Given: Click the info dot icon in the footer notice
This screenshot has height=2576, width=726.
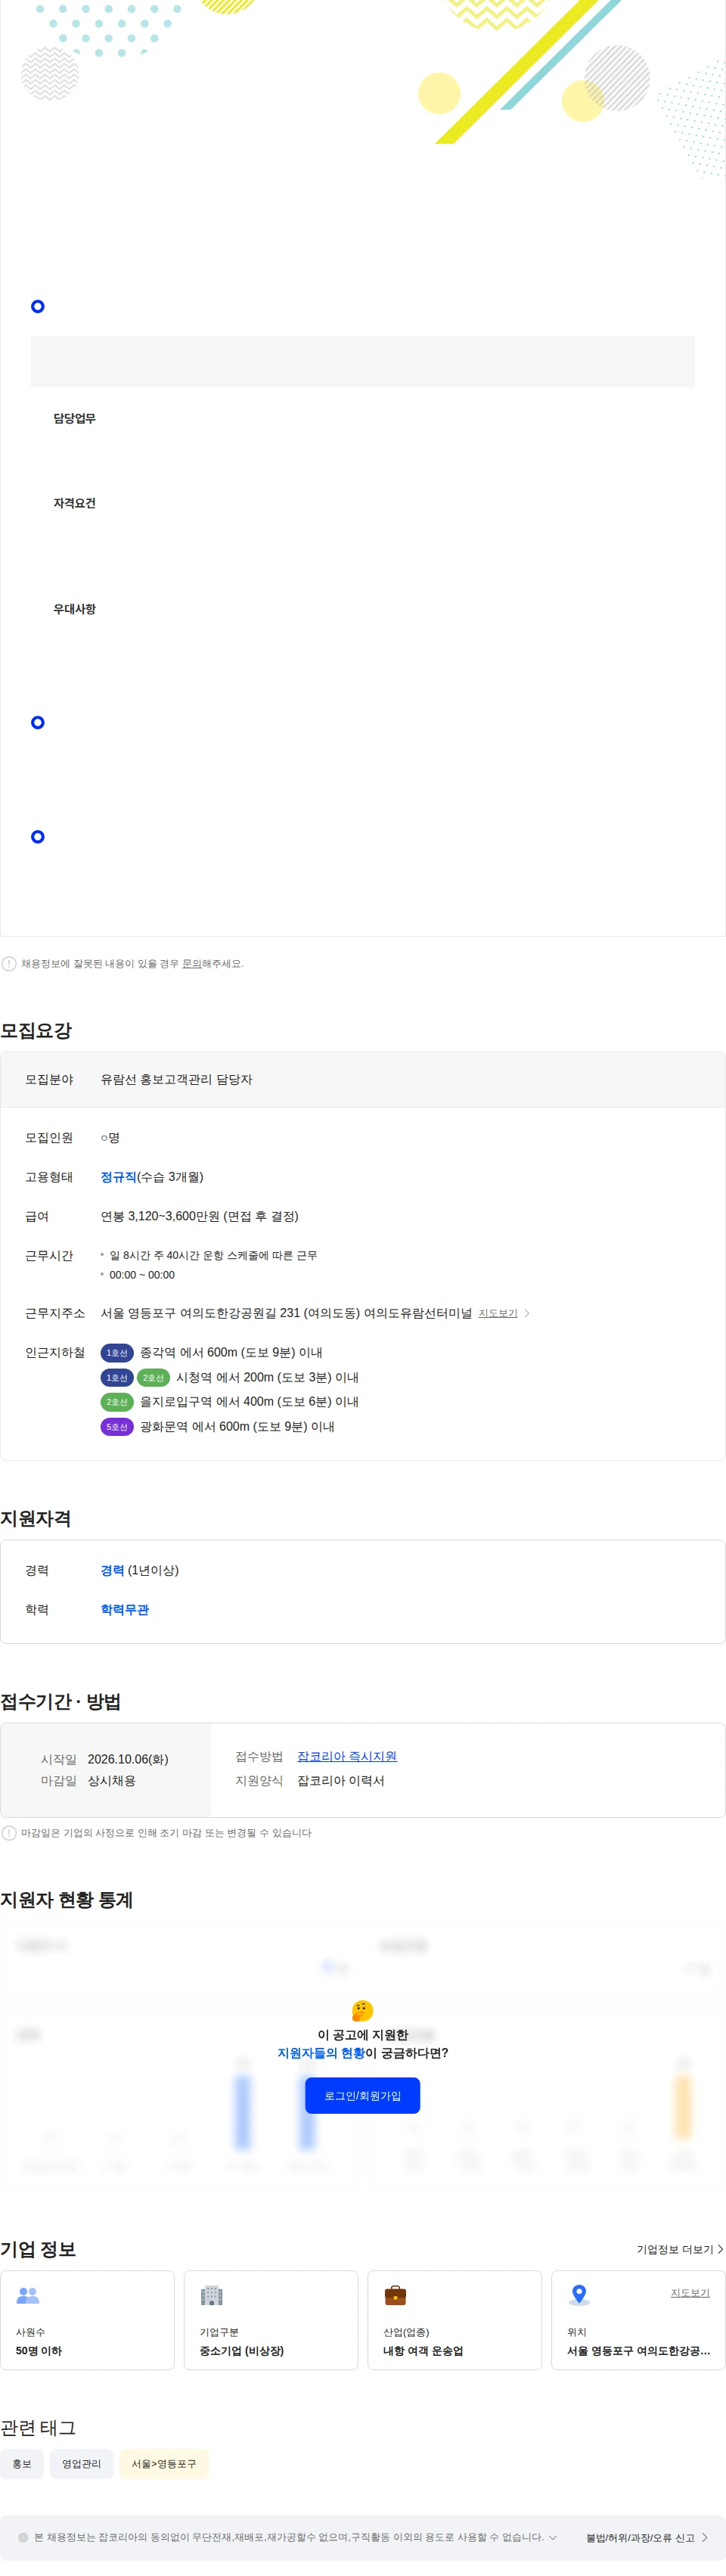Looking at the screenshot, I should [23, 2537].
